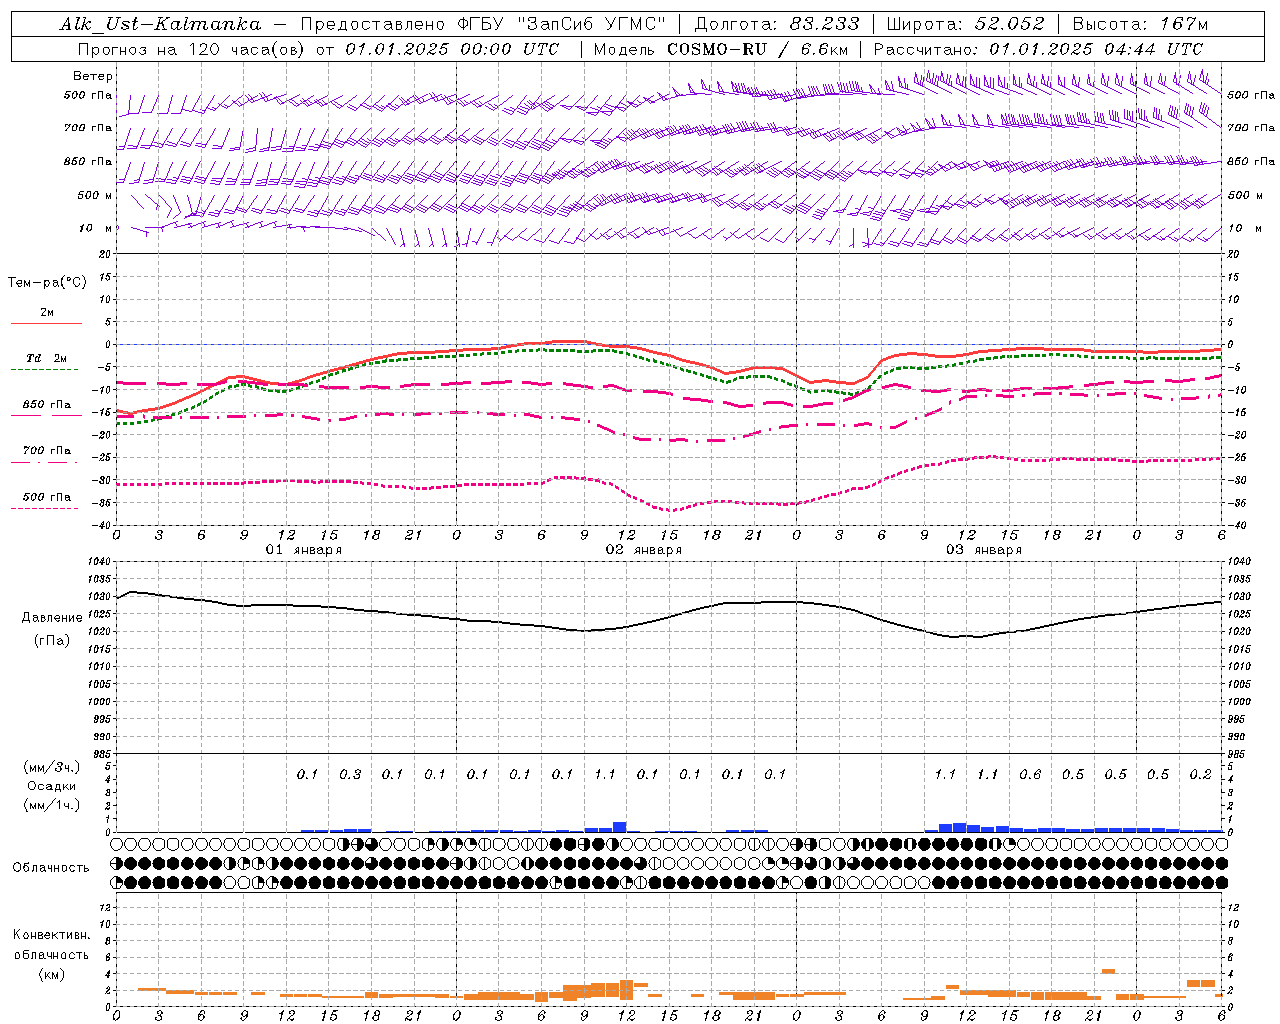Image resolution: width=1280 pixels, height=1024 pixels.
Task: Click the 03 января date label
Action: click(984, 549)
